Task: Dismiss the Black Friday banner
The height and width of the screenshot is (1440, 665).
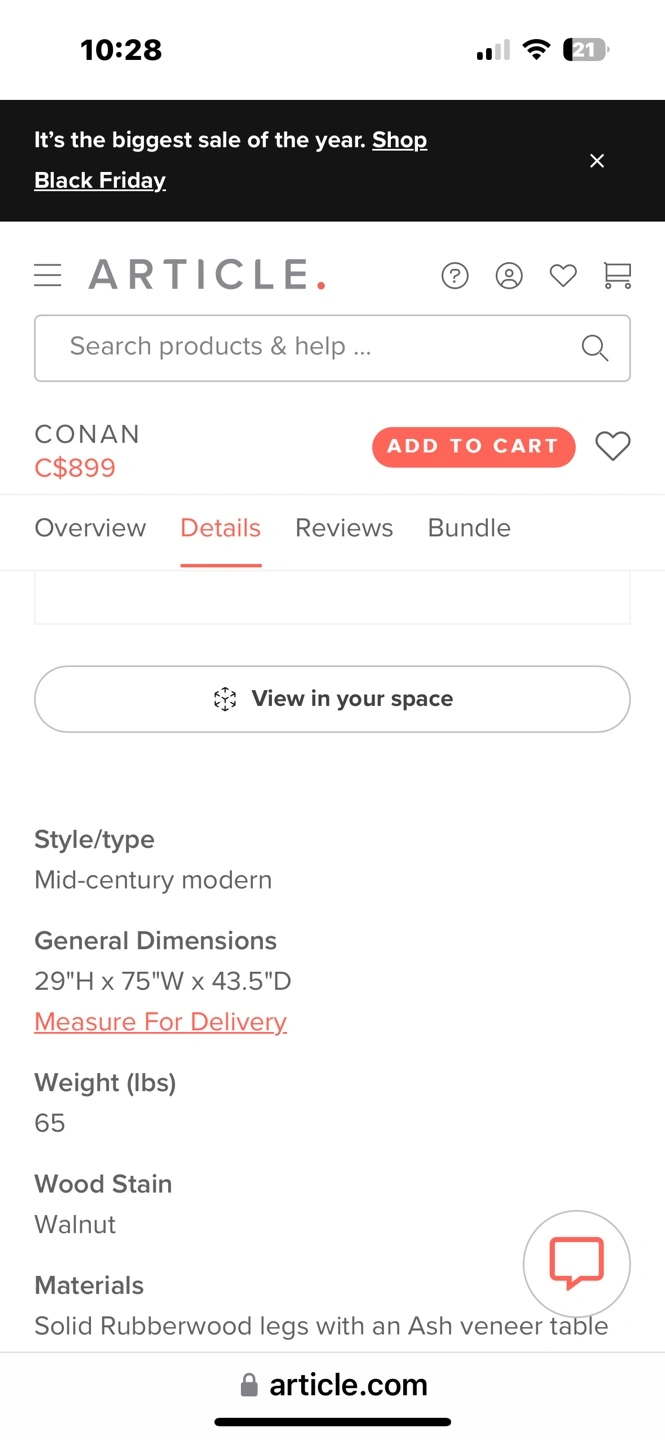Action: point(597,161)
